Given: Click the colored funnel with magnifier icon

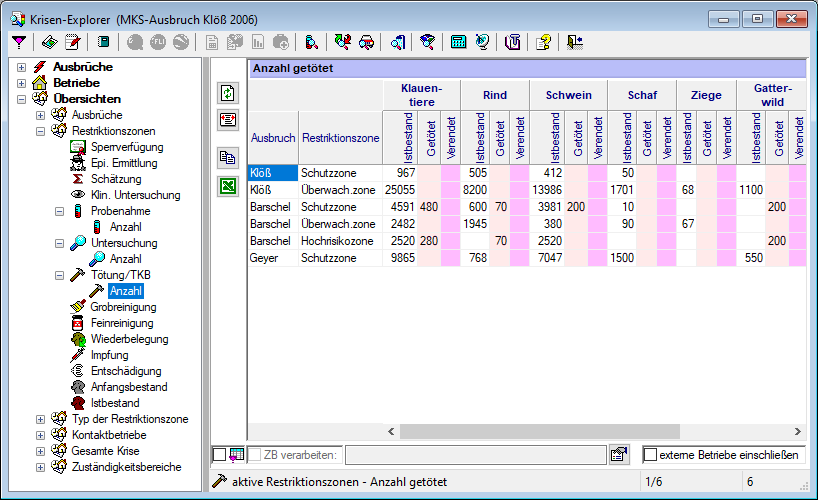Looking at the screenshot, I should tap(428, 42).
